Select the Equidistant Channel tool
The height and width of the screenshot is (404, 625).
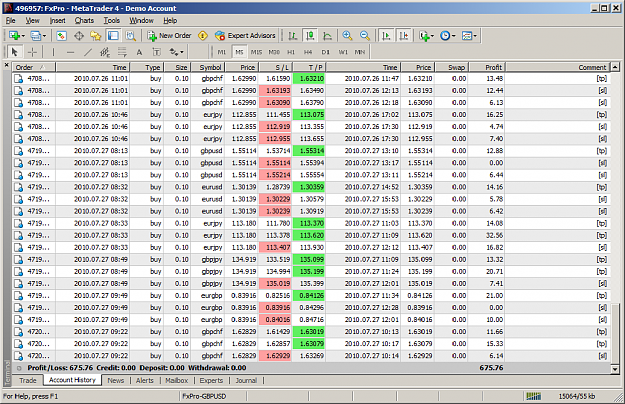(x=105, y=52)
